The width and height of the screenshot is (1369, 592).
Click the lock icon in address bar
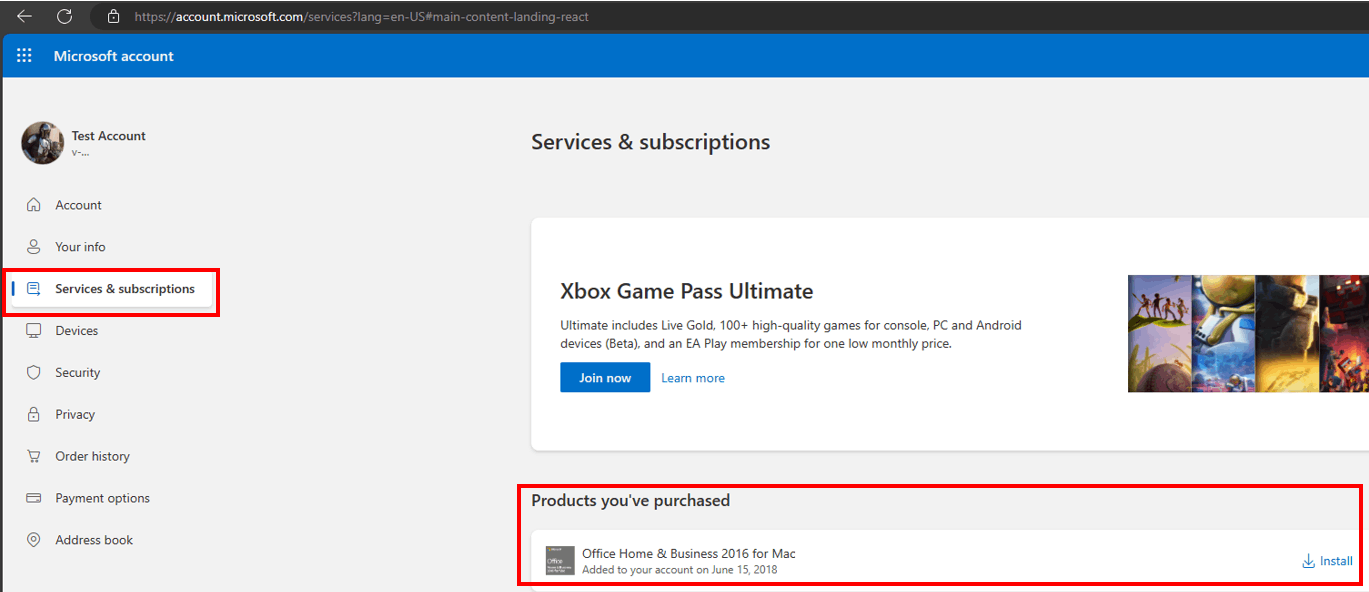point(113,16)
